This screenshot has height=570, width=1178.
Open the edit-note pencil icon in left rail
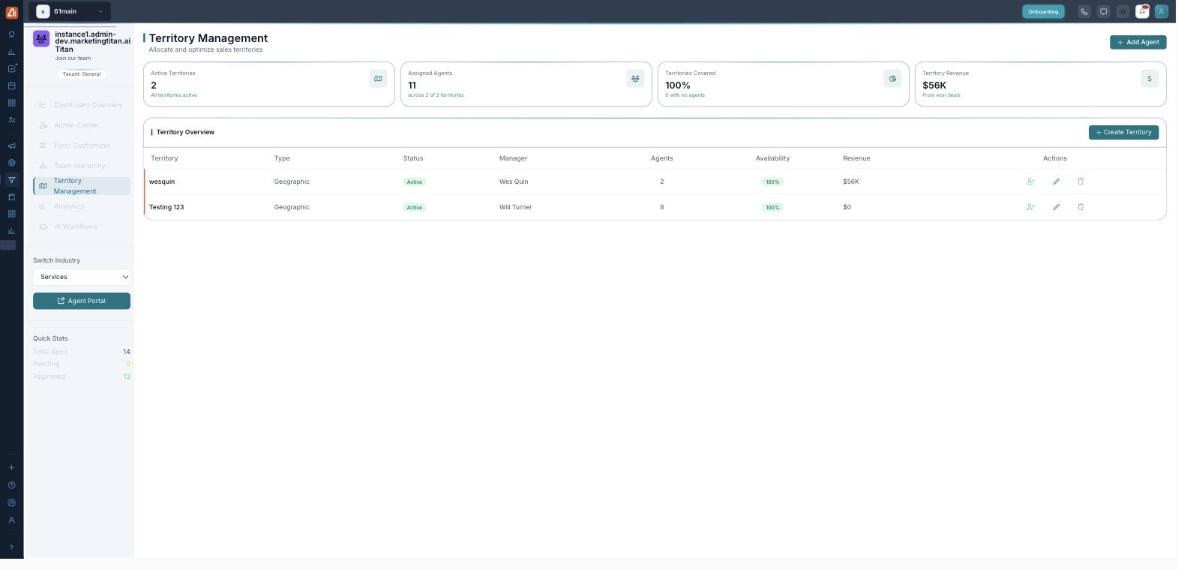(x=11, y=68)
